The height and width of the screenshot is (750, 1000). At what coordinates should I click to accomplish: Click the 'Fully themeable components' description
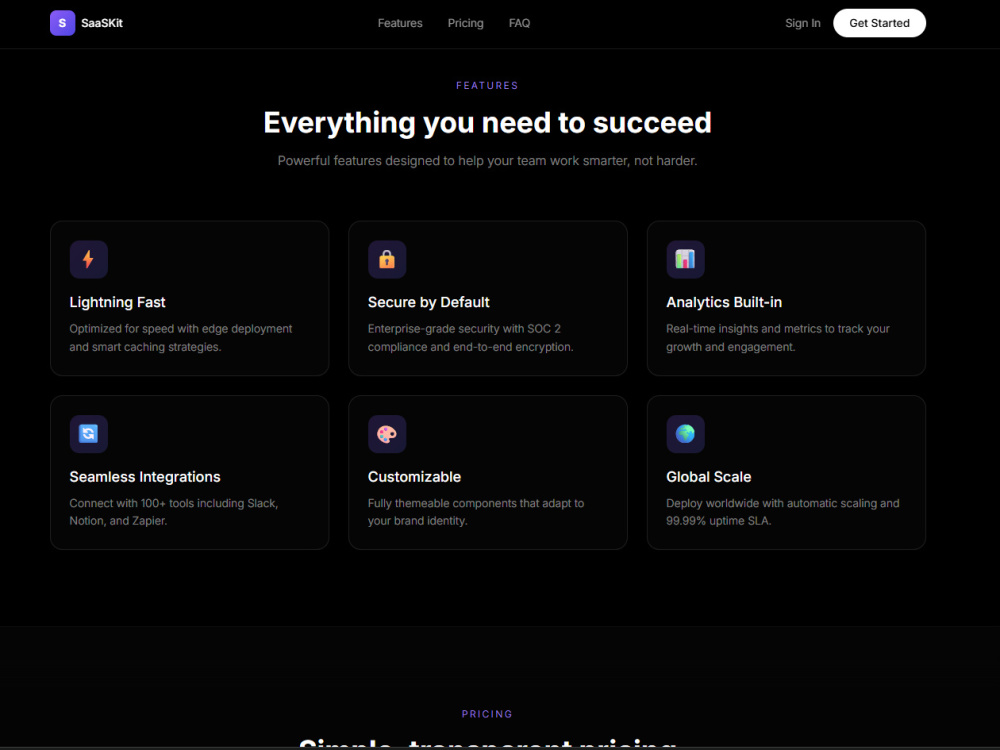(x=476, y=511)
